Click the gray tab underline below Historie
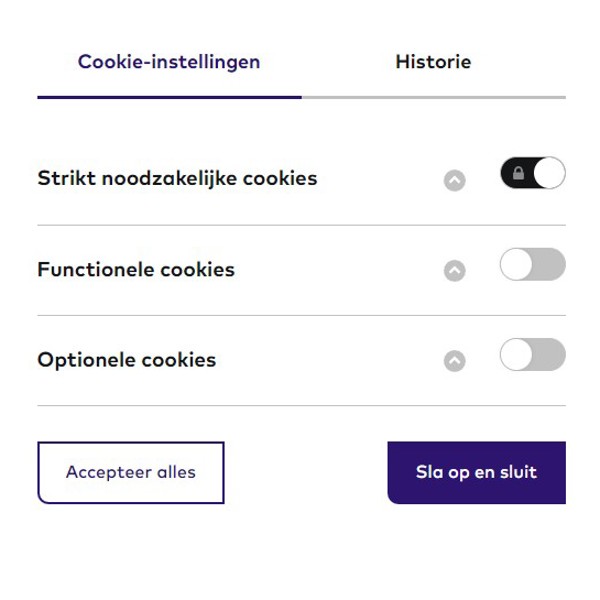The width and height of the screenshot is (600, 600). [433, 97]
